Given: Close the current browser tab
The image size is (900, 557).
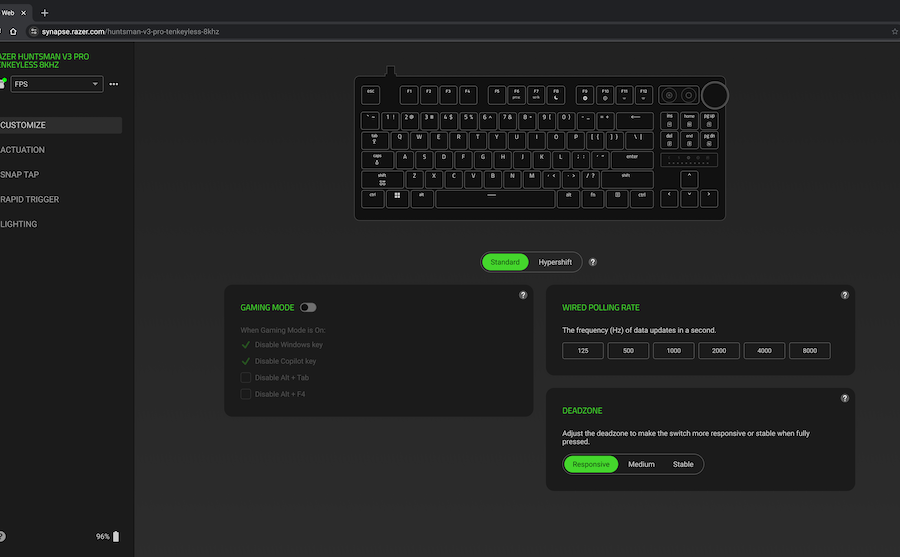Looking at the screenshot, I should [24, 13].
